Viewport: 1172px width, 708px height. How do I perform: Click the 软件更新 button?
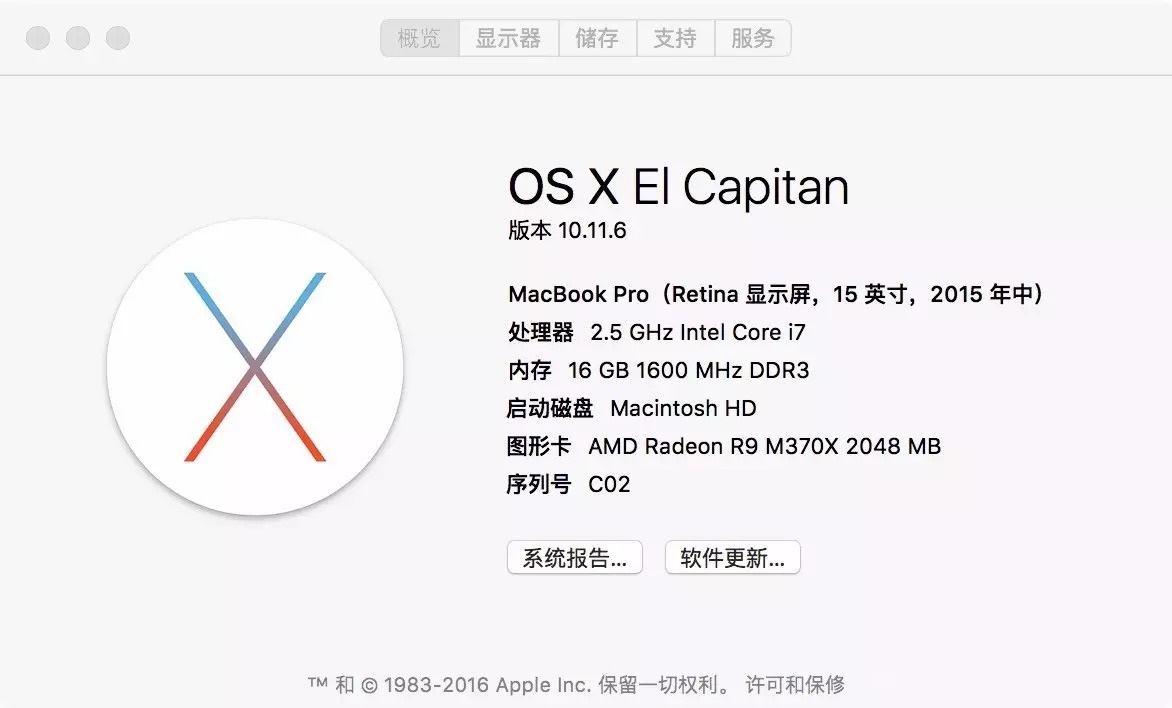(732, 558)
